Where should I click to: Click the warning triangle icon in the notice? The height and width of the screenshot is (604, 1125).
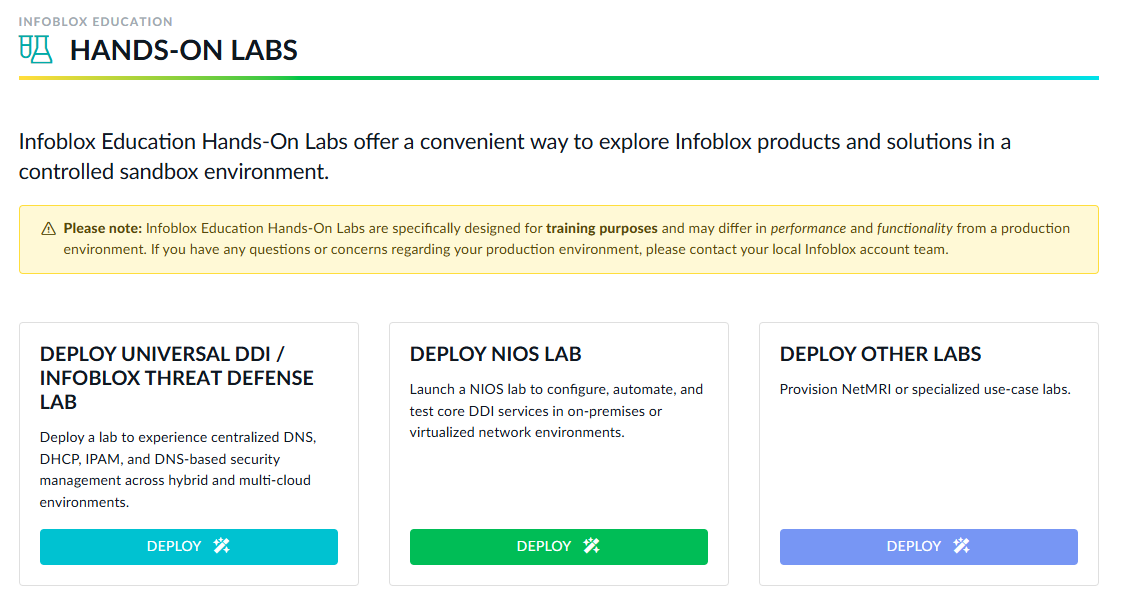pos(49,229)
